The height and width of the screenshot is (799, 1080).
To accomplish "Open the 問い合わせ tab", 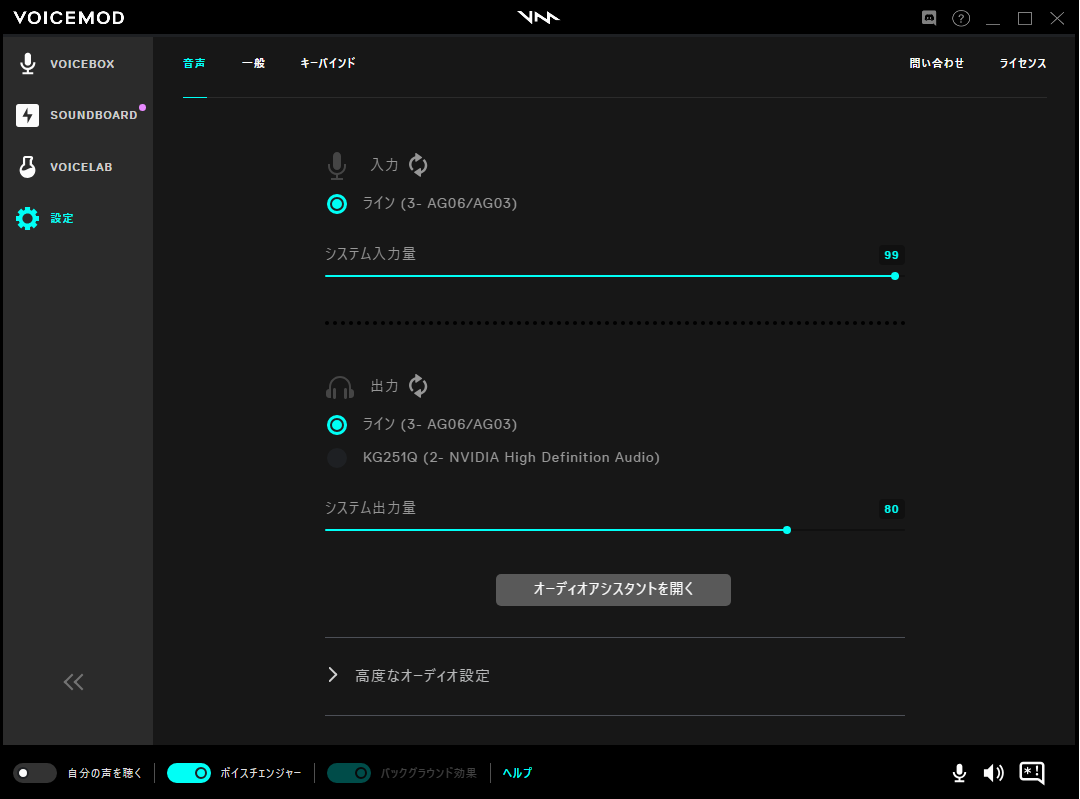I will (x=937, y=63).
